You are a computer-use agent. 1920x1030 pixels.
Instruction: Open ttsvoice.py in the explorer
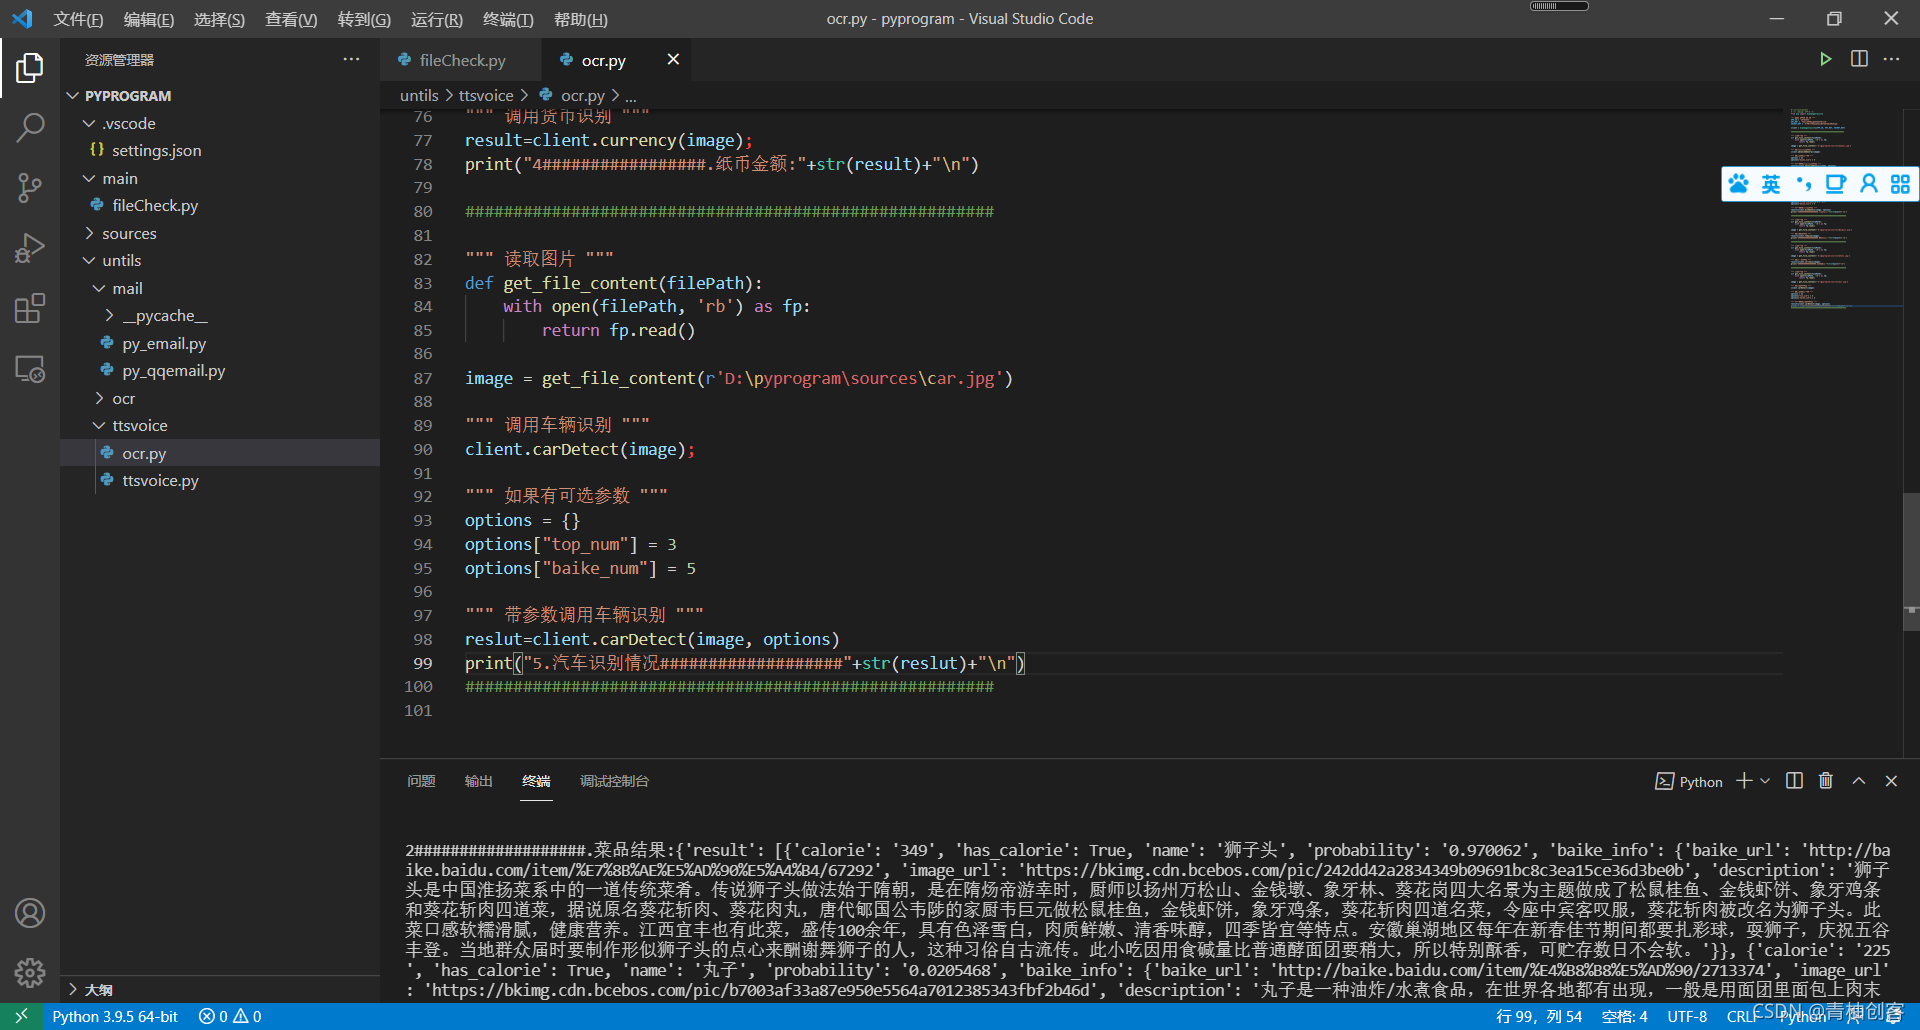pyautogui.click(x=220, y=480)
